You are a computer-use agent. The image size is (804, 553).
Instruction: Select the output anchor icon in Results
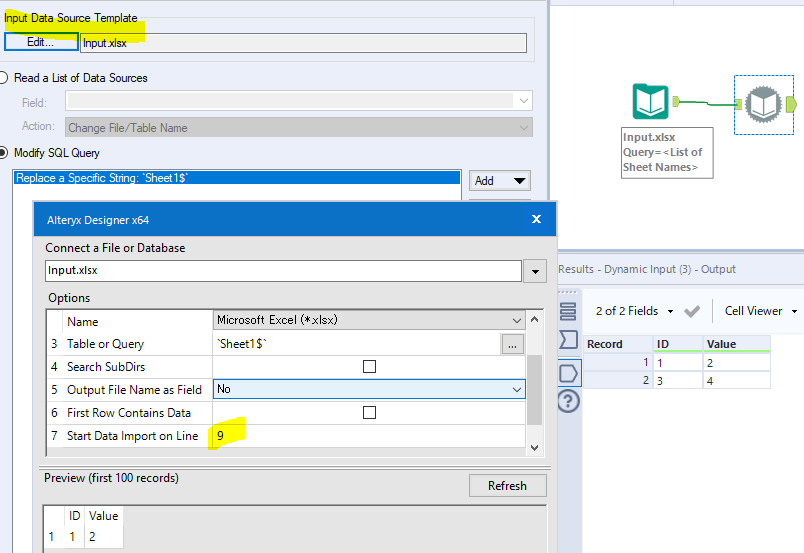pyautogui.click(x=569, y=373)
